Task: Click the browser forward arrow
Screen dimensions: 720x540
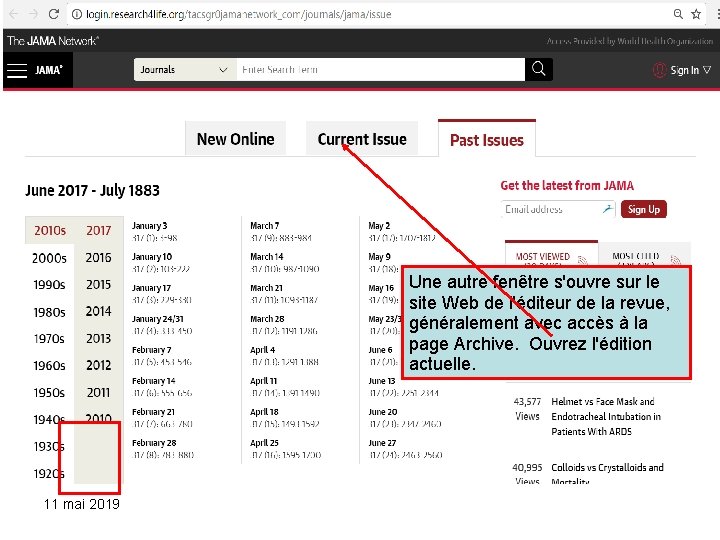Action: tap(33, 14)
